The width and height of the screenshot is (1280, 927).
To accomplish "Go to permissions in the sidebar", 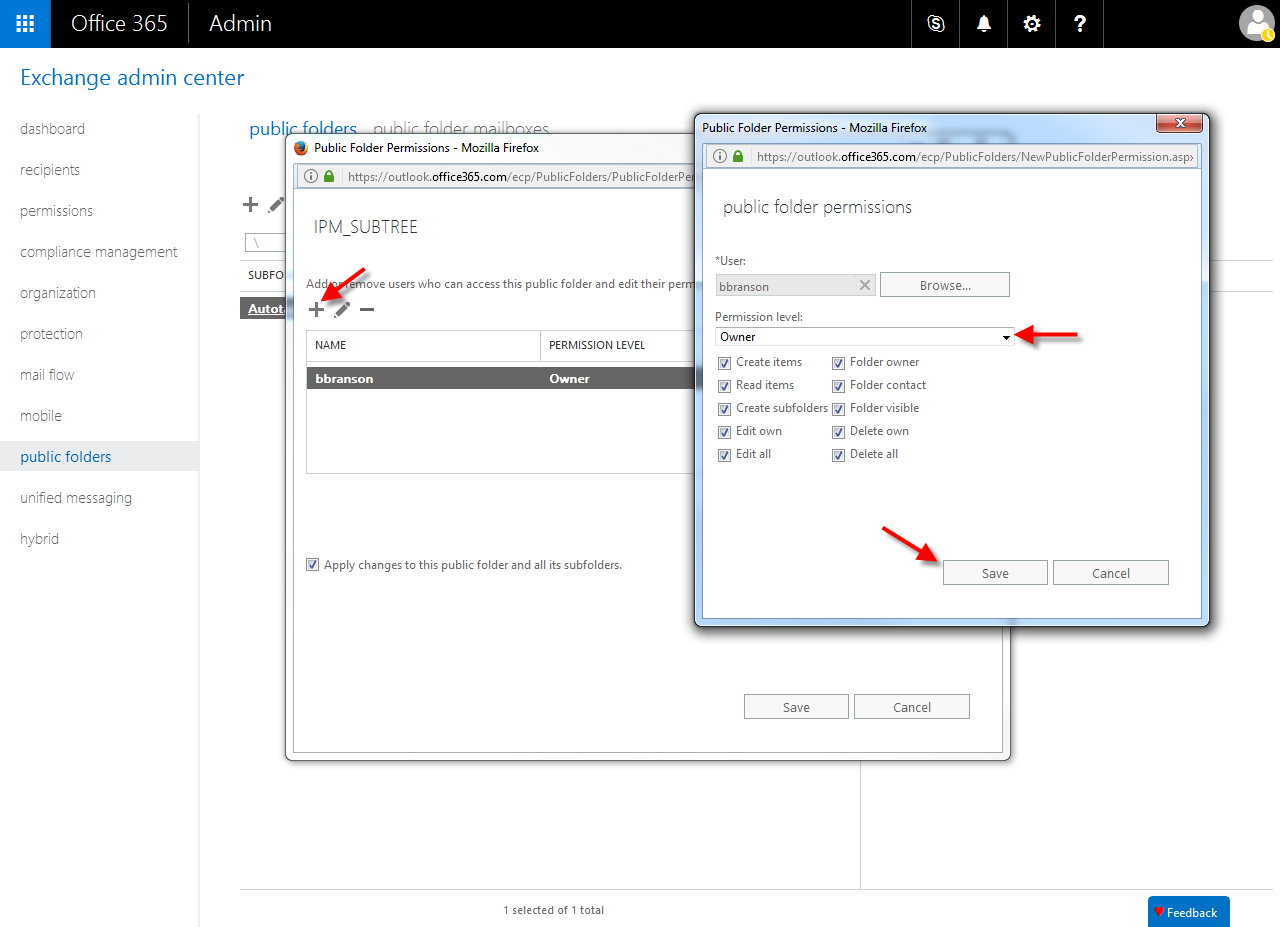I will pyautogui.click(x=56, y=211).
